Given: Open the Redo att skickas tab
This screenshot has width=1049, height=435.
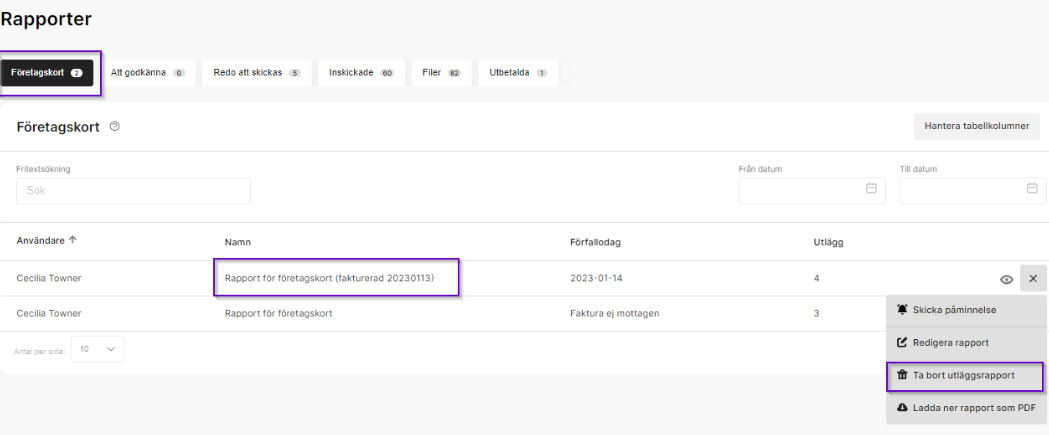Looking at the screenshot, I should click(x=256, y=73).
